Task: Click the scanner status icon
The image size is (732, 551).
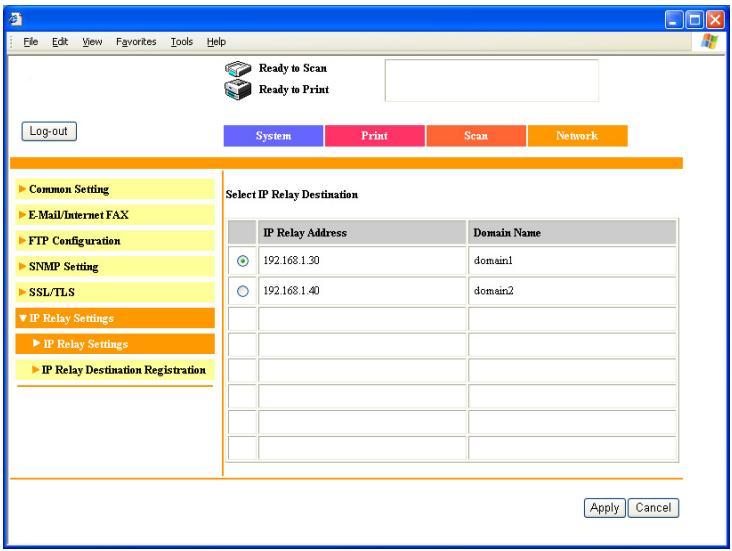Action: click(238, 69)
